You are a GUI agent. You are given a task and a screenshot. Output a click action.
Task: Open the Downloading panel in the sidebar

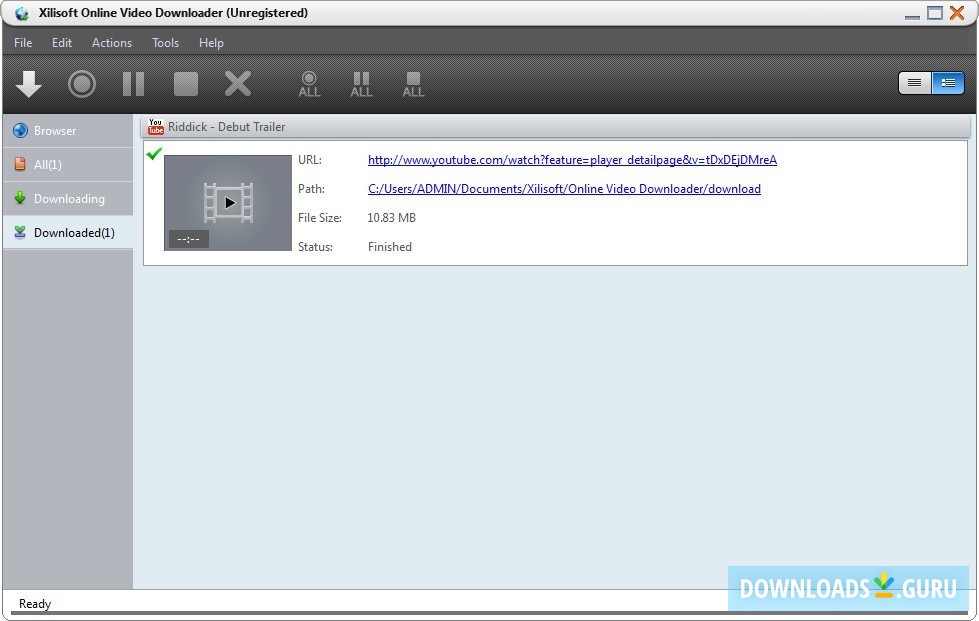pyautogui.click(x=66, y=198)
